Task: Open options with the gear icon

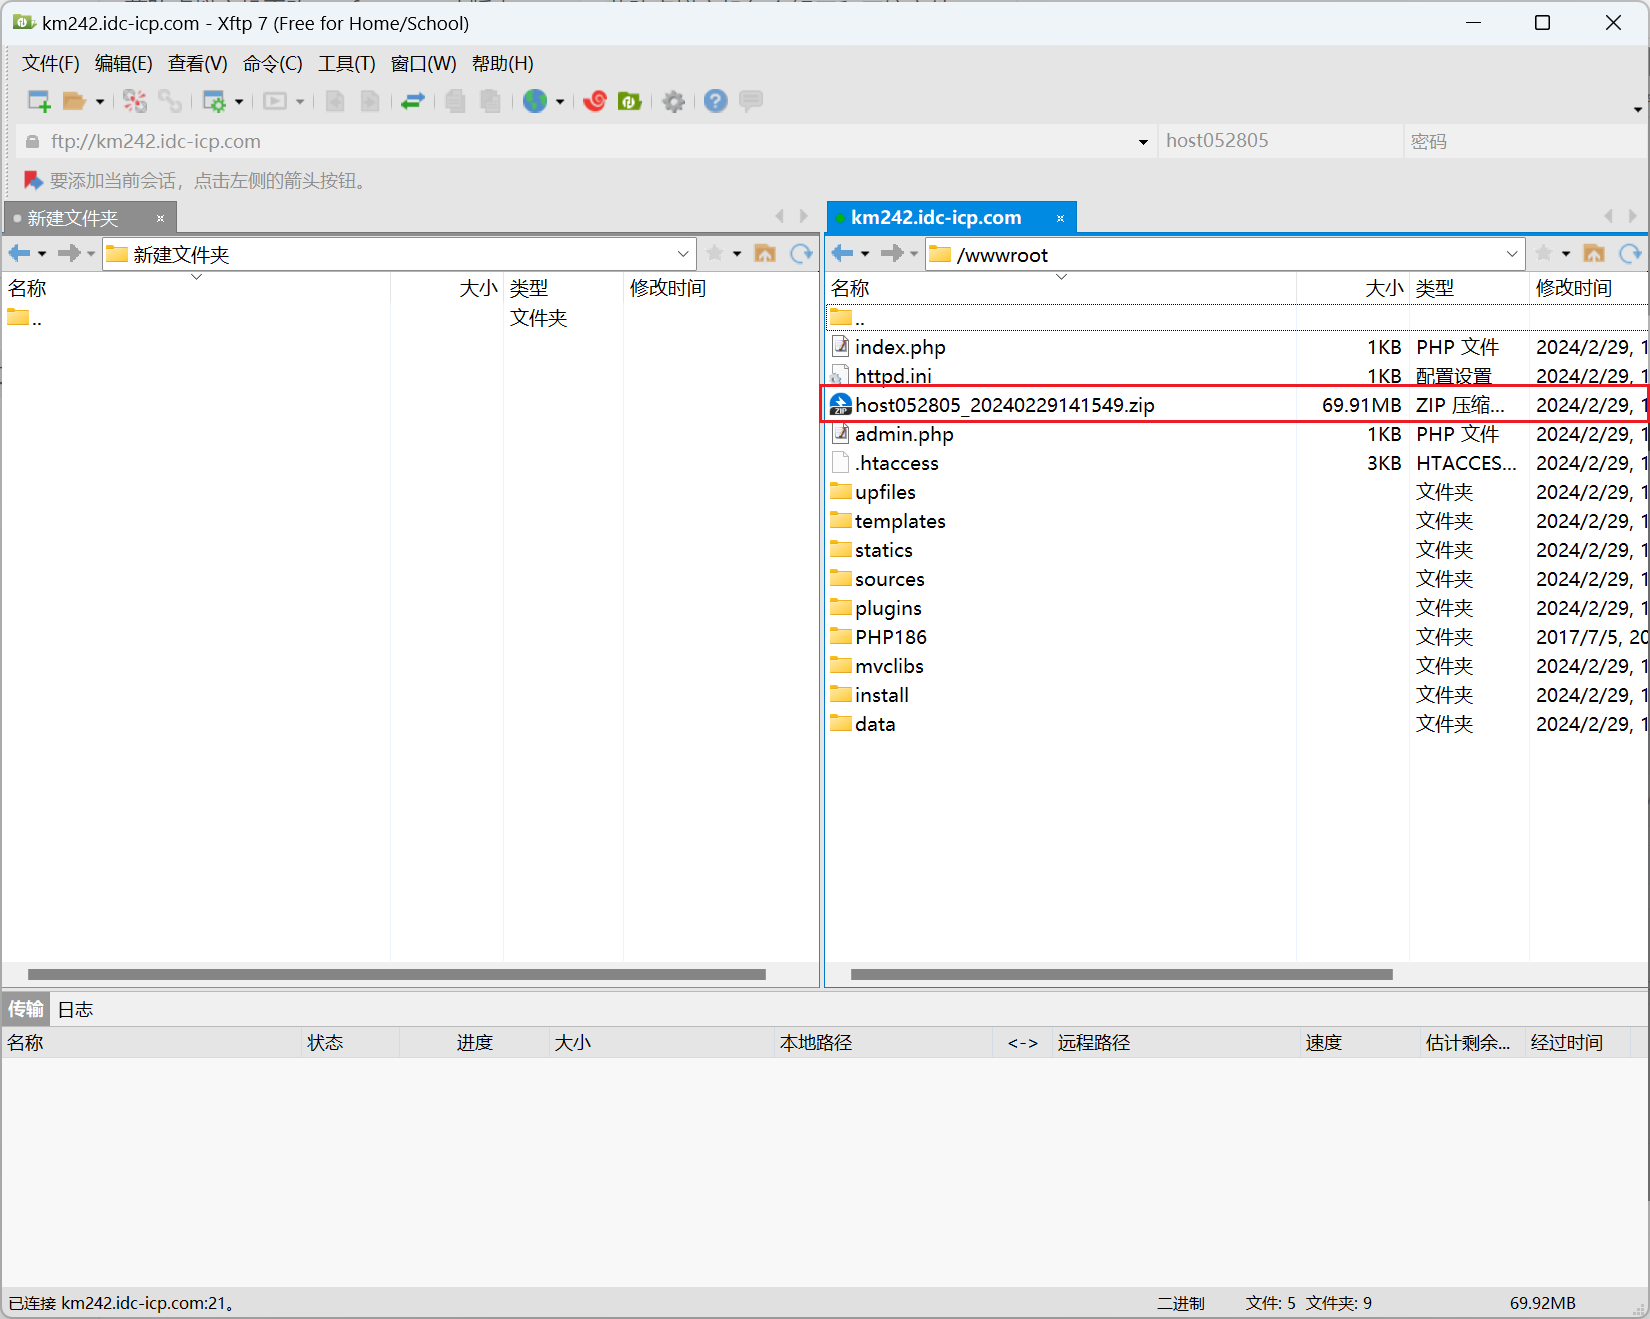Action: (x=674, y=101)
